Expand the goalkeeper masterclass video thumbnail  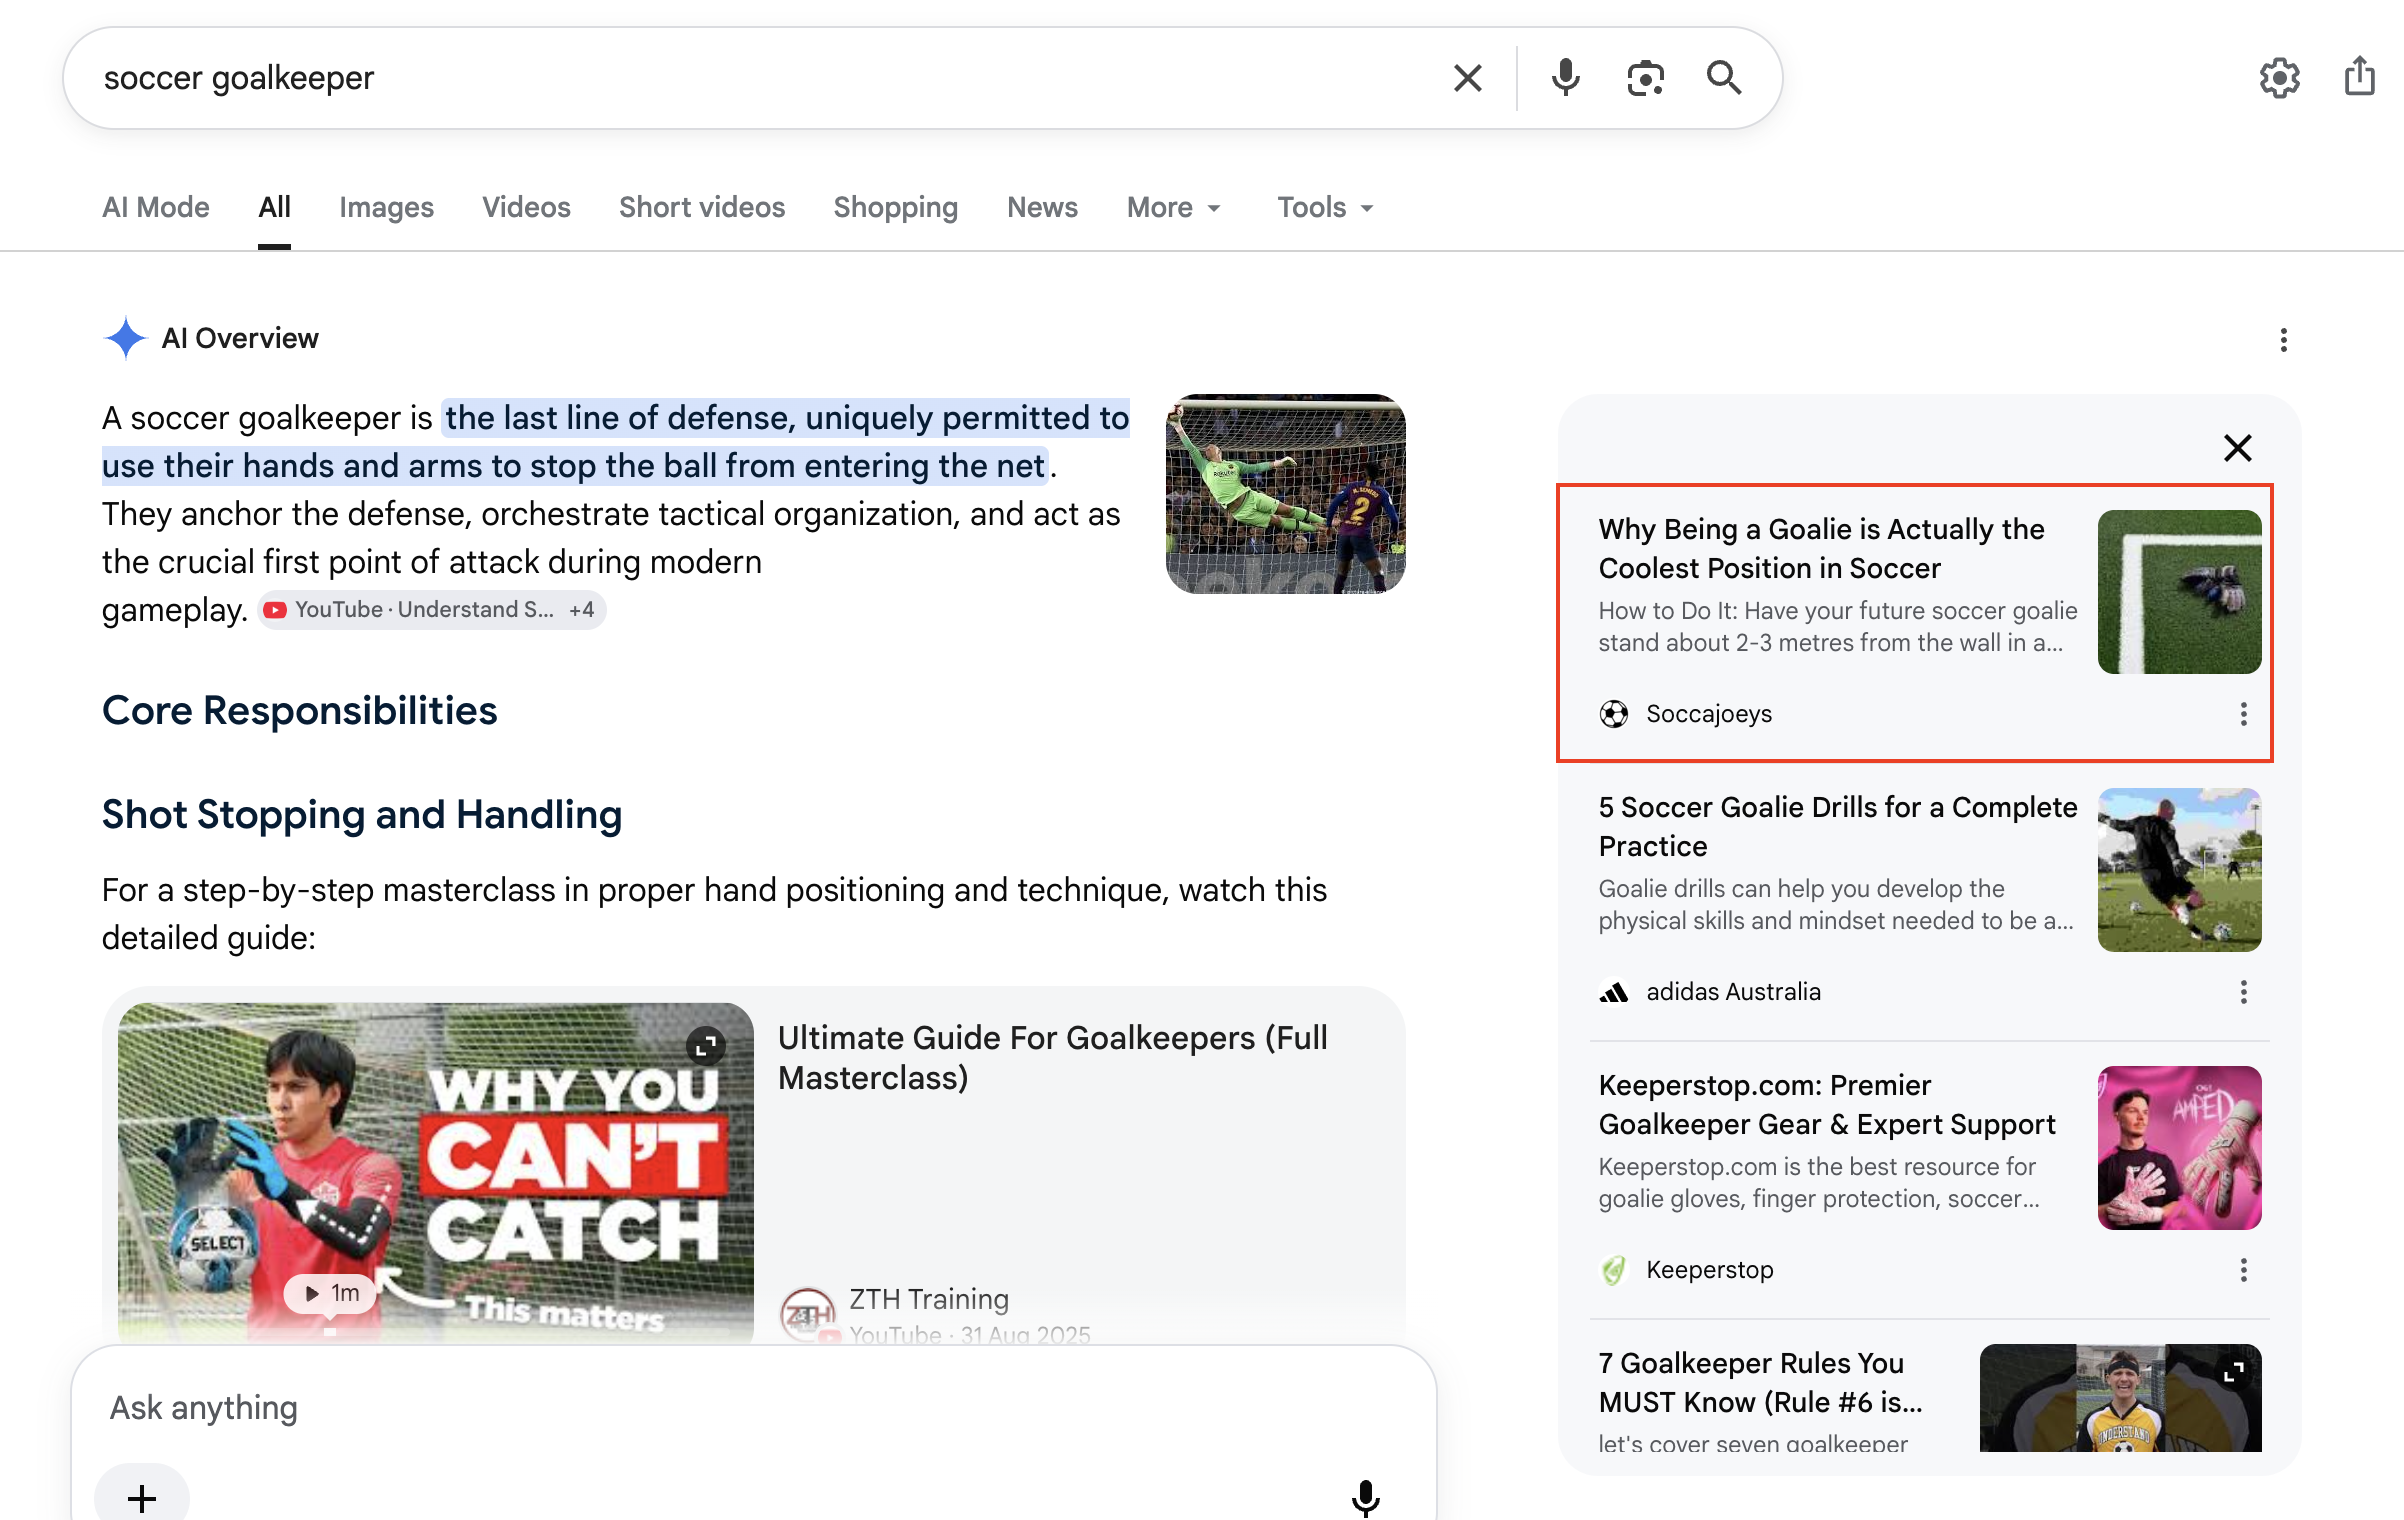(706, 1046)
